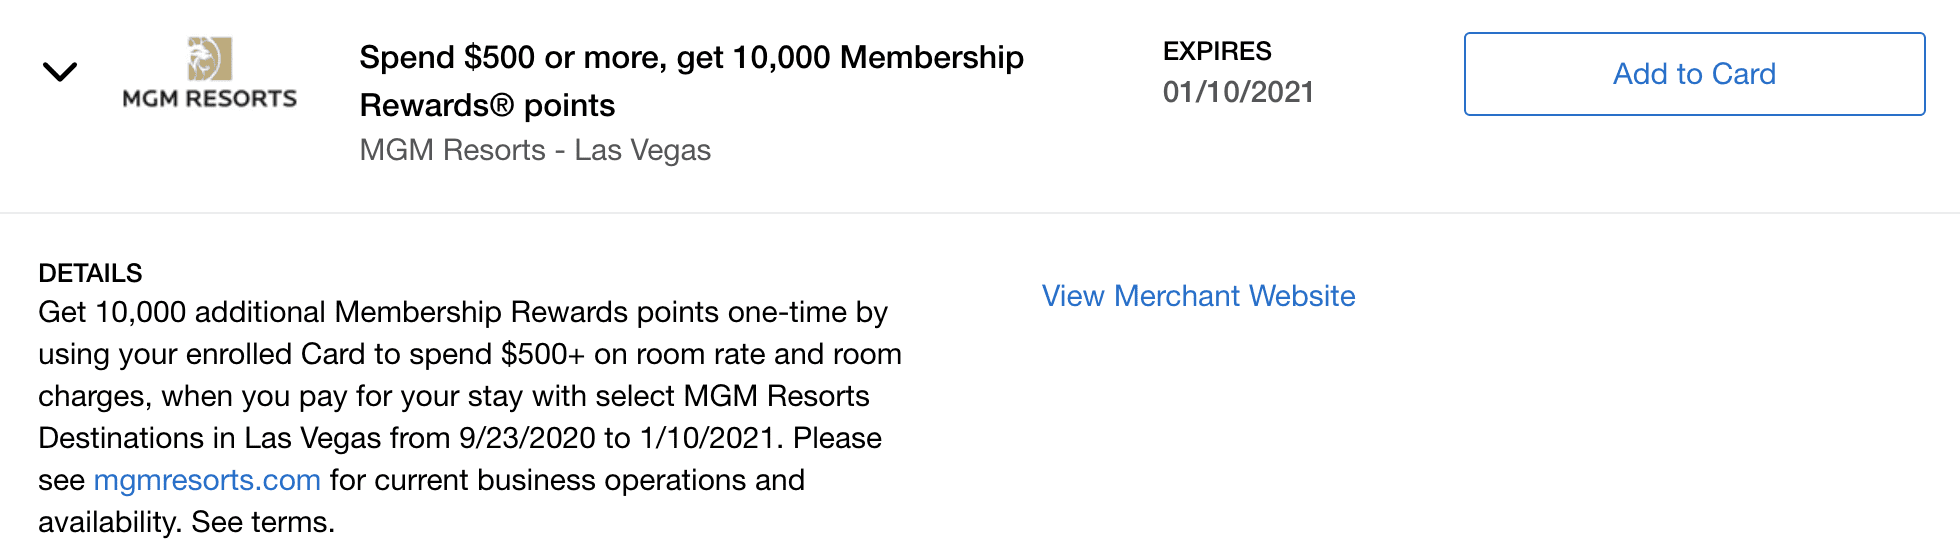Open the View Merchant Website link
Viewport: 1960px width, 554px height.
point(1198,296)
